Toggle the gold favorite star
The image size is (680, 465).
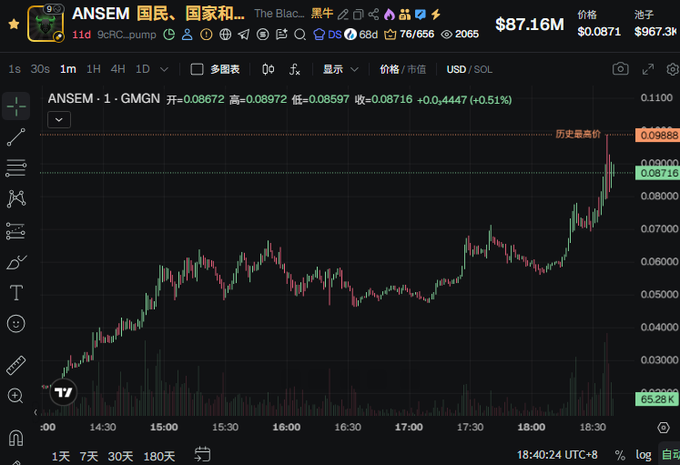click(x=14, y=24)
